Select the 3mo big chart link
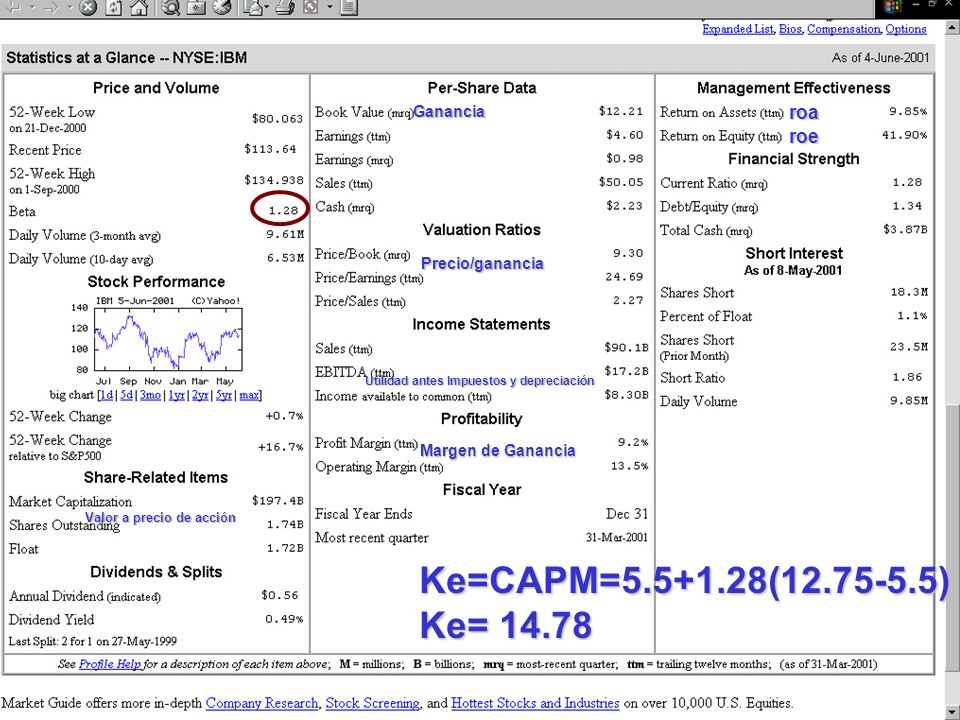Image resolution: width=960 pixels, height=720 pixels. (x=150, y=395)
